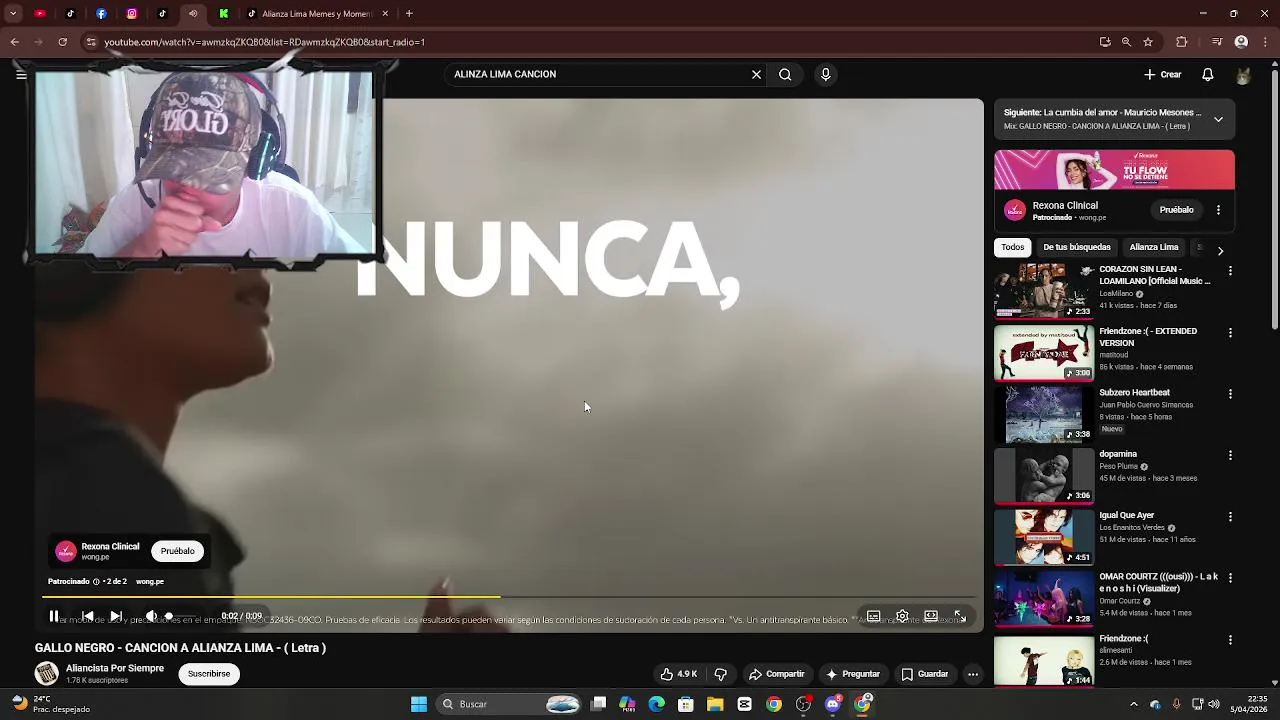Click Pruébalo on the in-video ad overlay
This screenshot has width=1280, height=720.
click(x=177, y=551)
